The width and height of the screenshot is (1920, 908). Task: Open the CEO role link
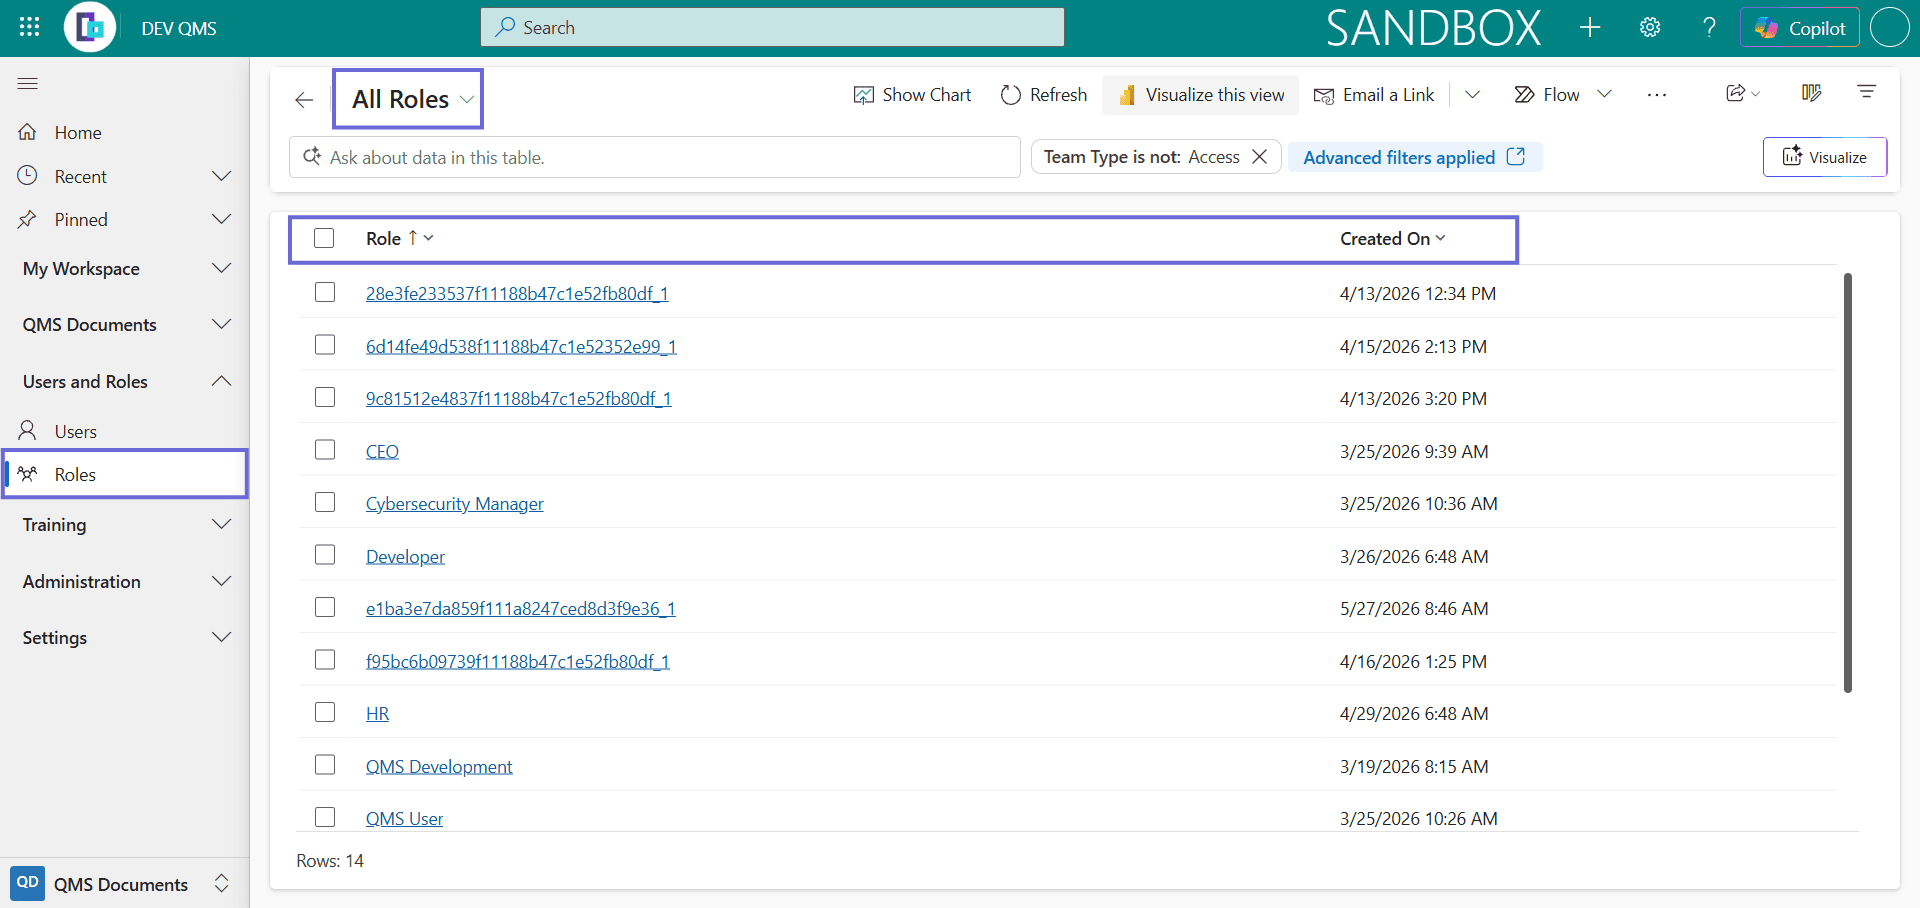click(382, 451)
